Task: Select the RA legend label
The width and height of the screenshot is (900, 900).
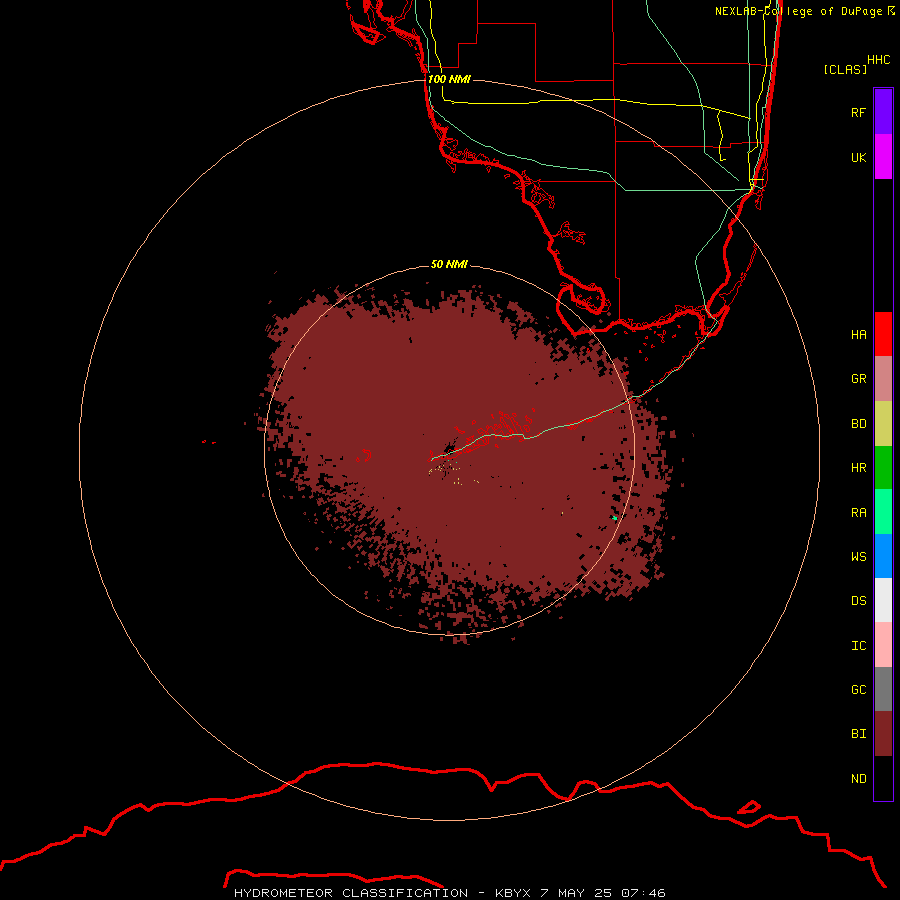Action: click(858, 513)
